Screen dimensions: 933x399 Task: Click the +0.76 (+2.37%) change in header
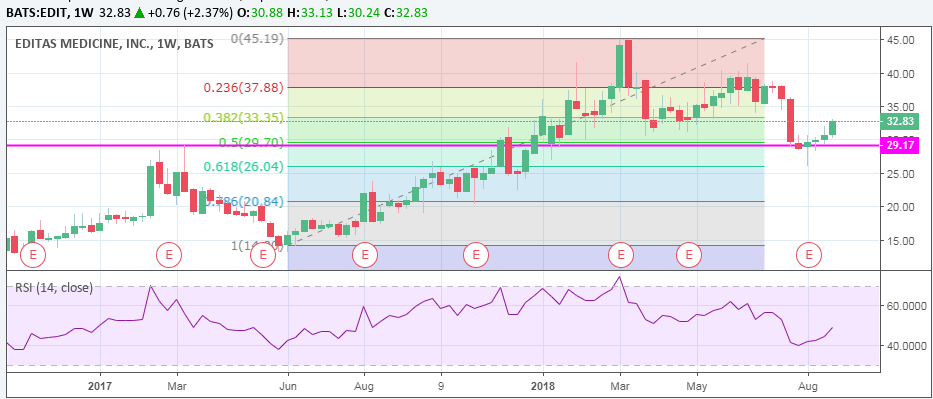click(x=190, y=12)
